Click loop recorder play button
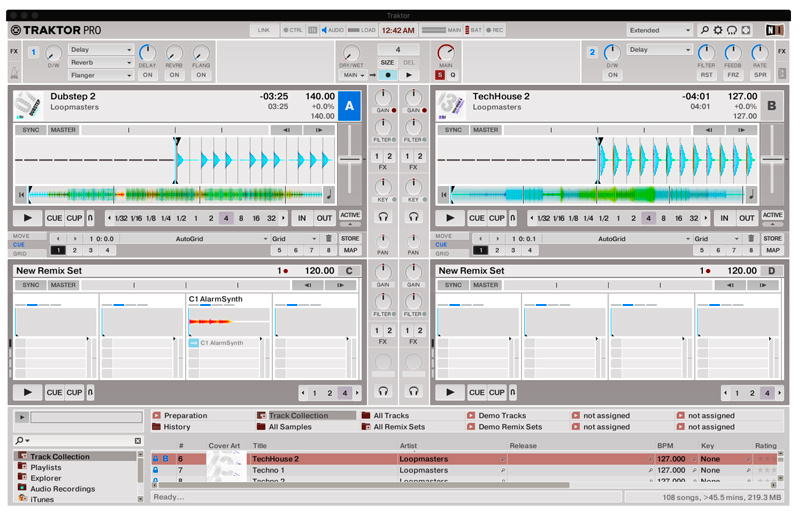This screenshot has height=514, width=800. 409,75
